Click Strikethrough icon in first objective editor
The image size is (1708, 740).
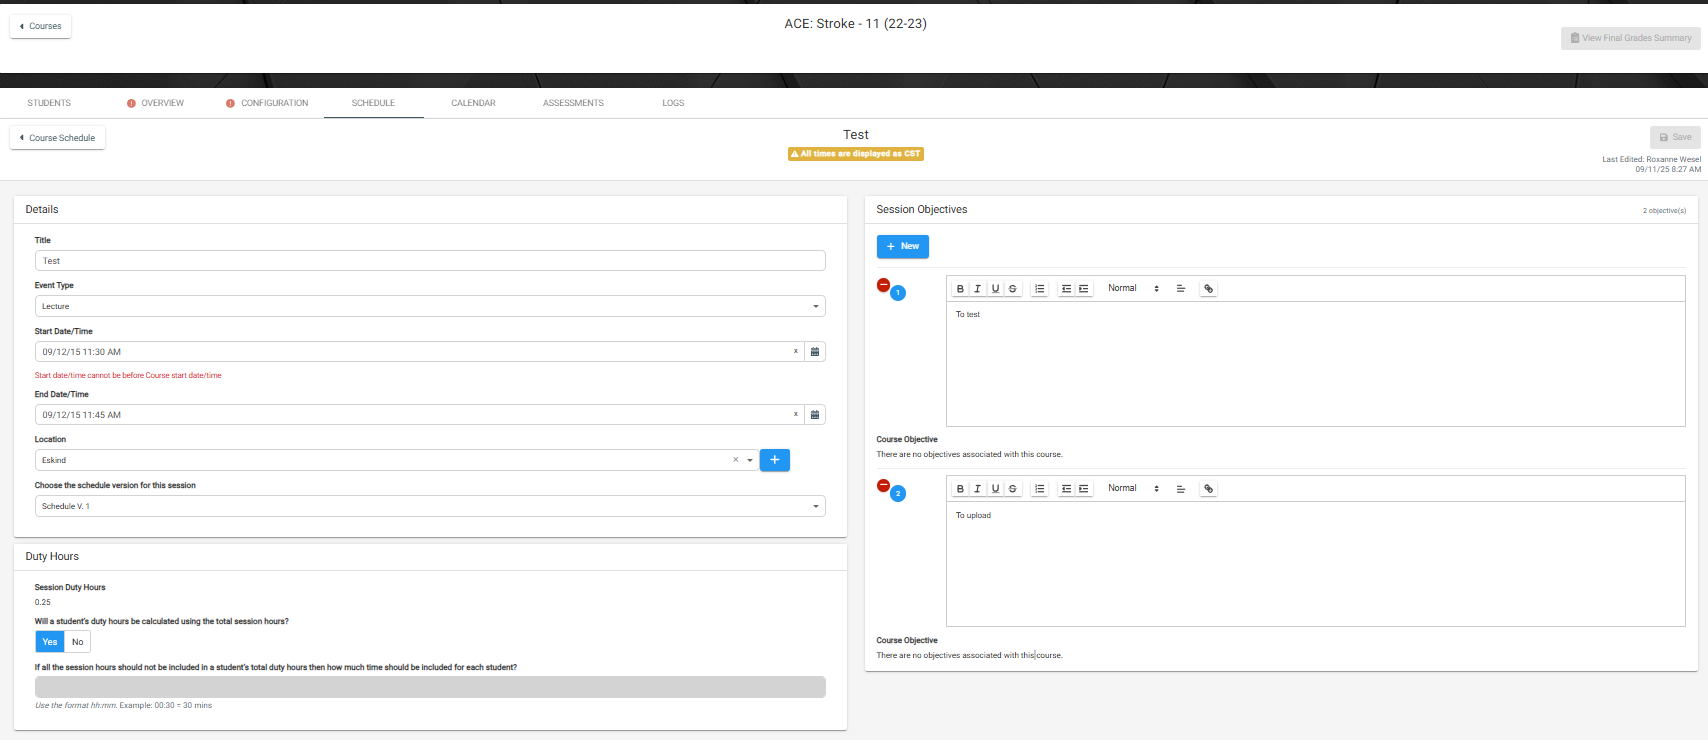pos(1013,289)
